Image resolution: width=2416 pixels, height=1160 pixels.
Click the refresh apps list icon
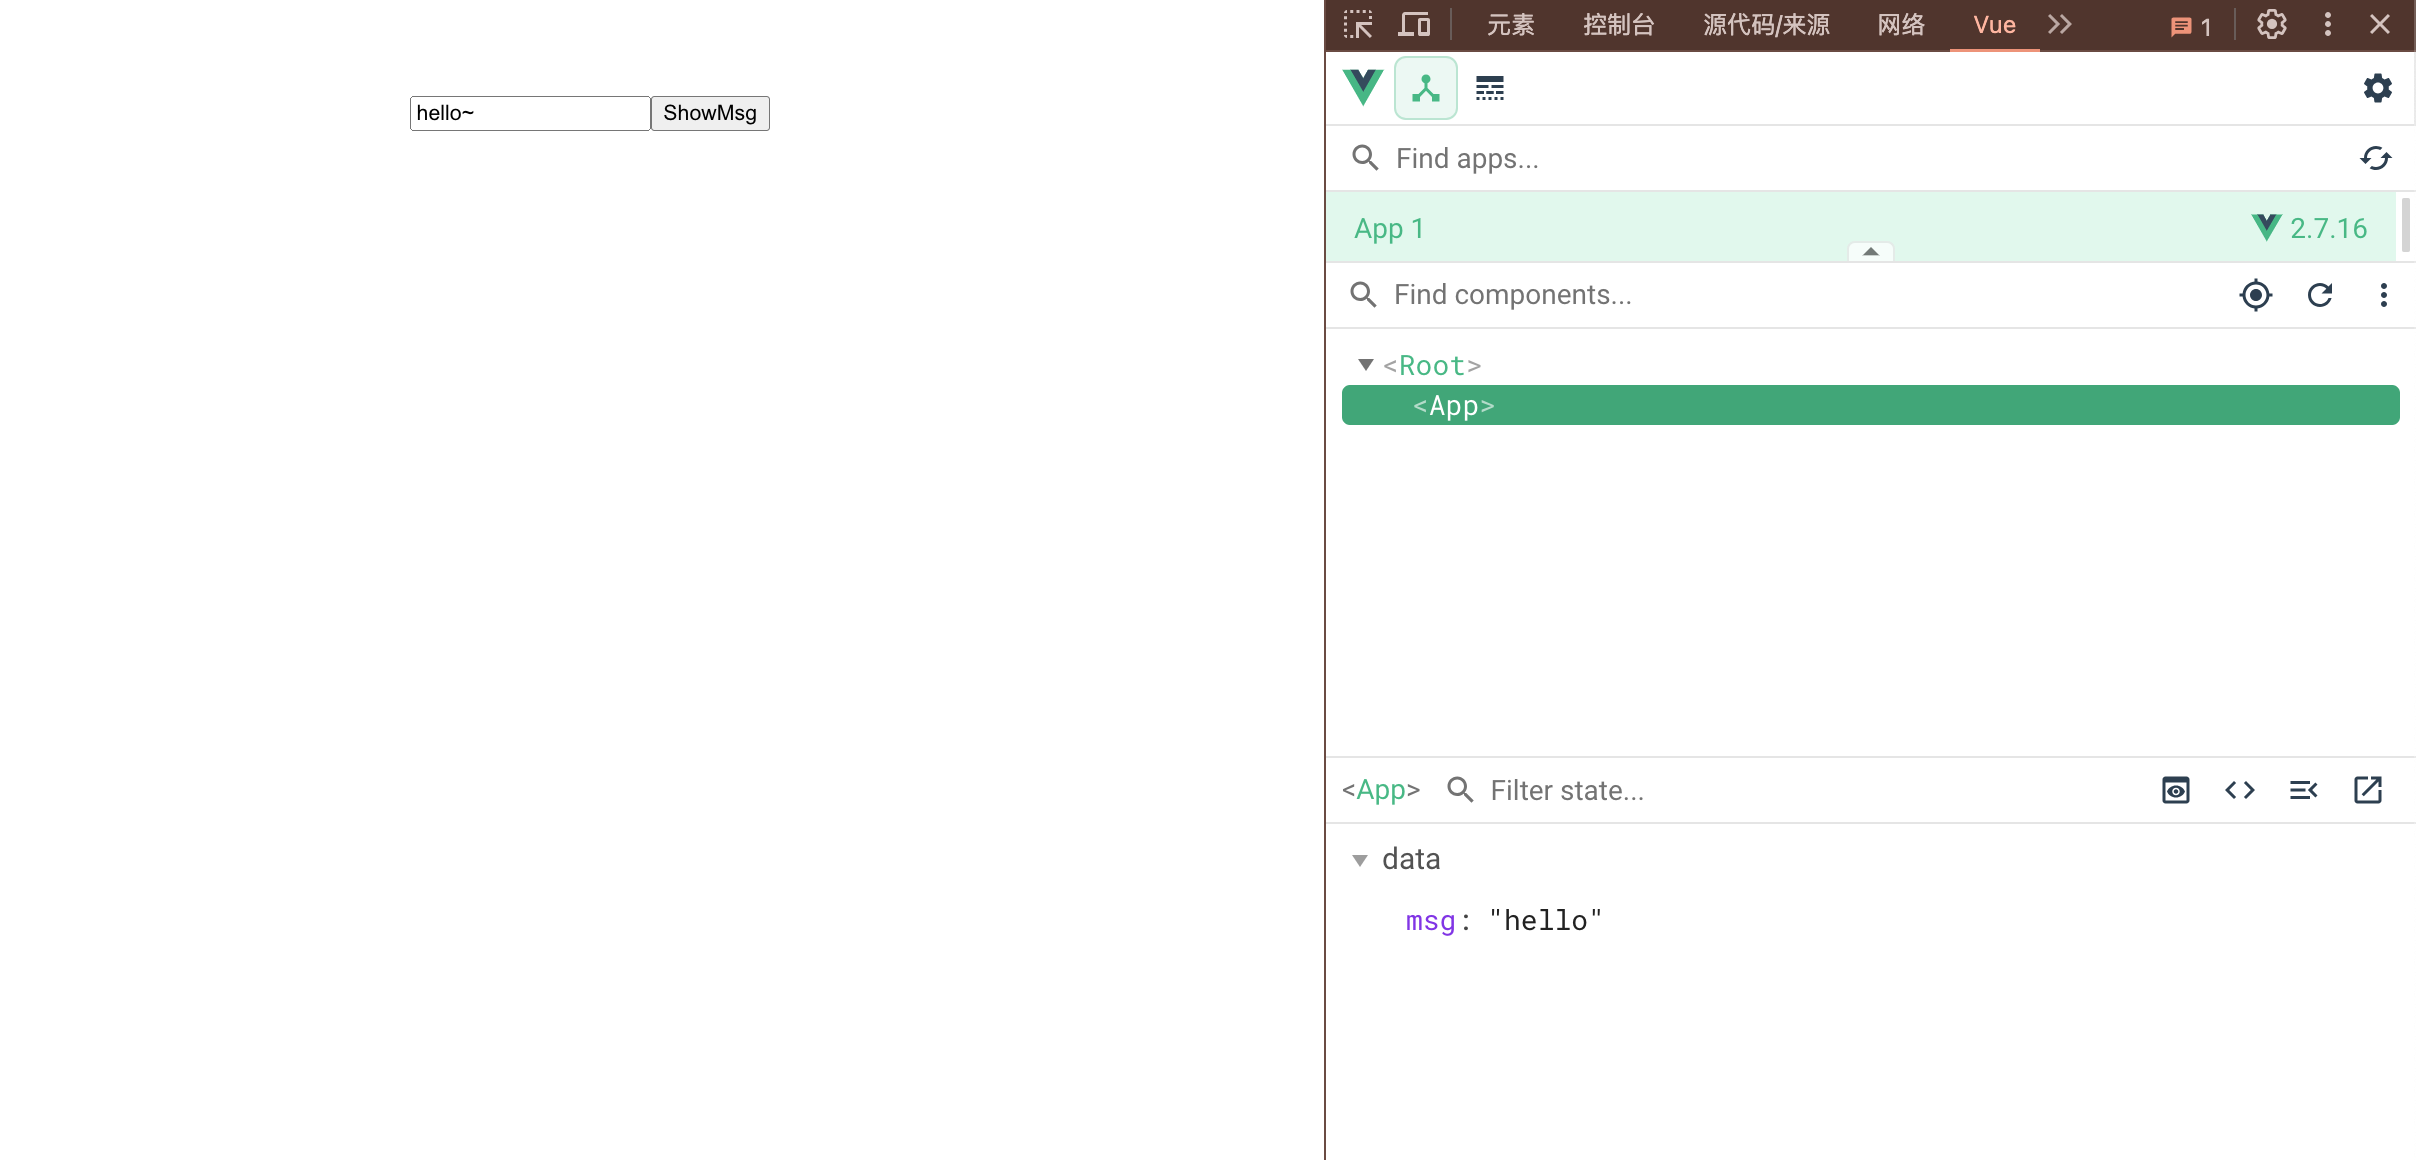pos(2375,158)
